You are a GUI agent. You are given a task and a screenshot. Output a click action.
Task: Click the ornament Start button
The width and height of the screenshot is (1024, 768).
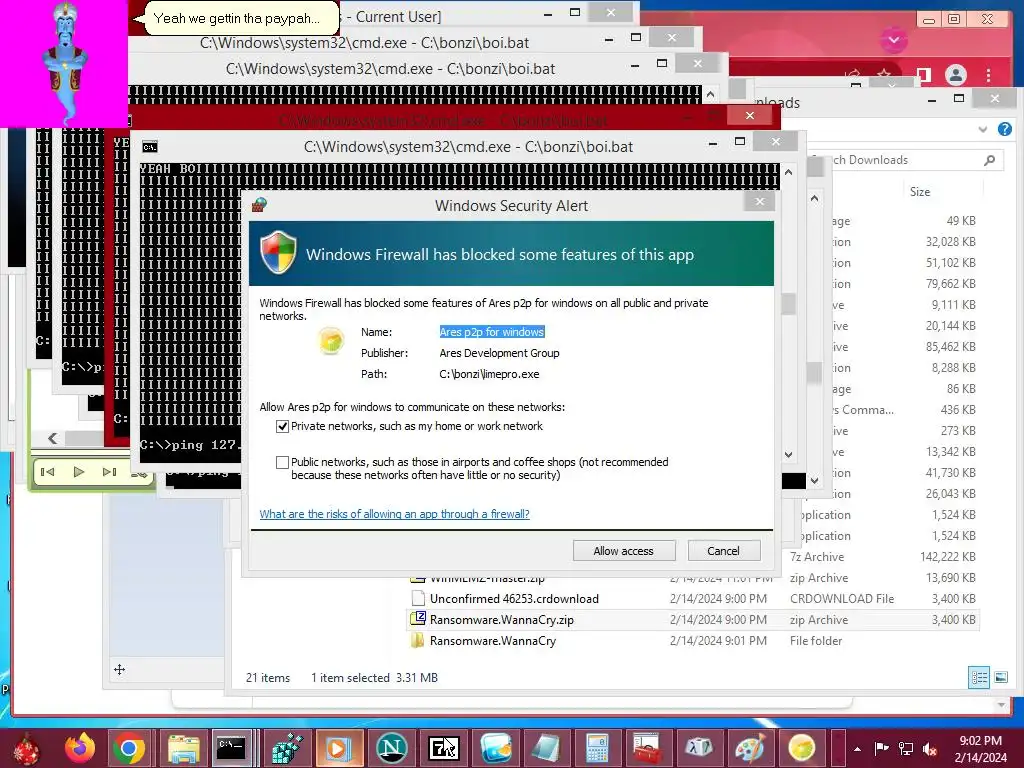click(26, 749)
